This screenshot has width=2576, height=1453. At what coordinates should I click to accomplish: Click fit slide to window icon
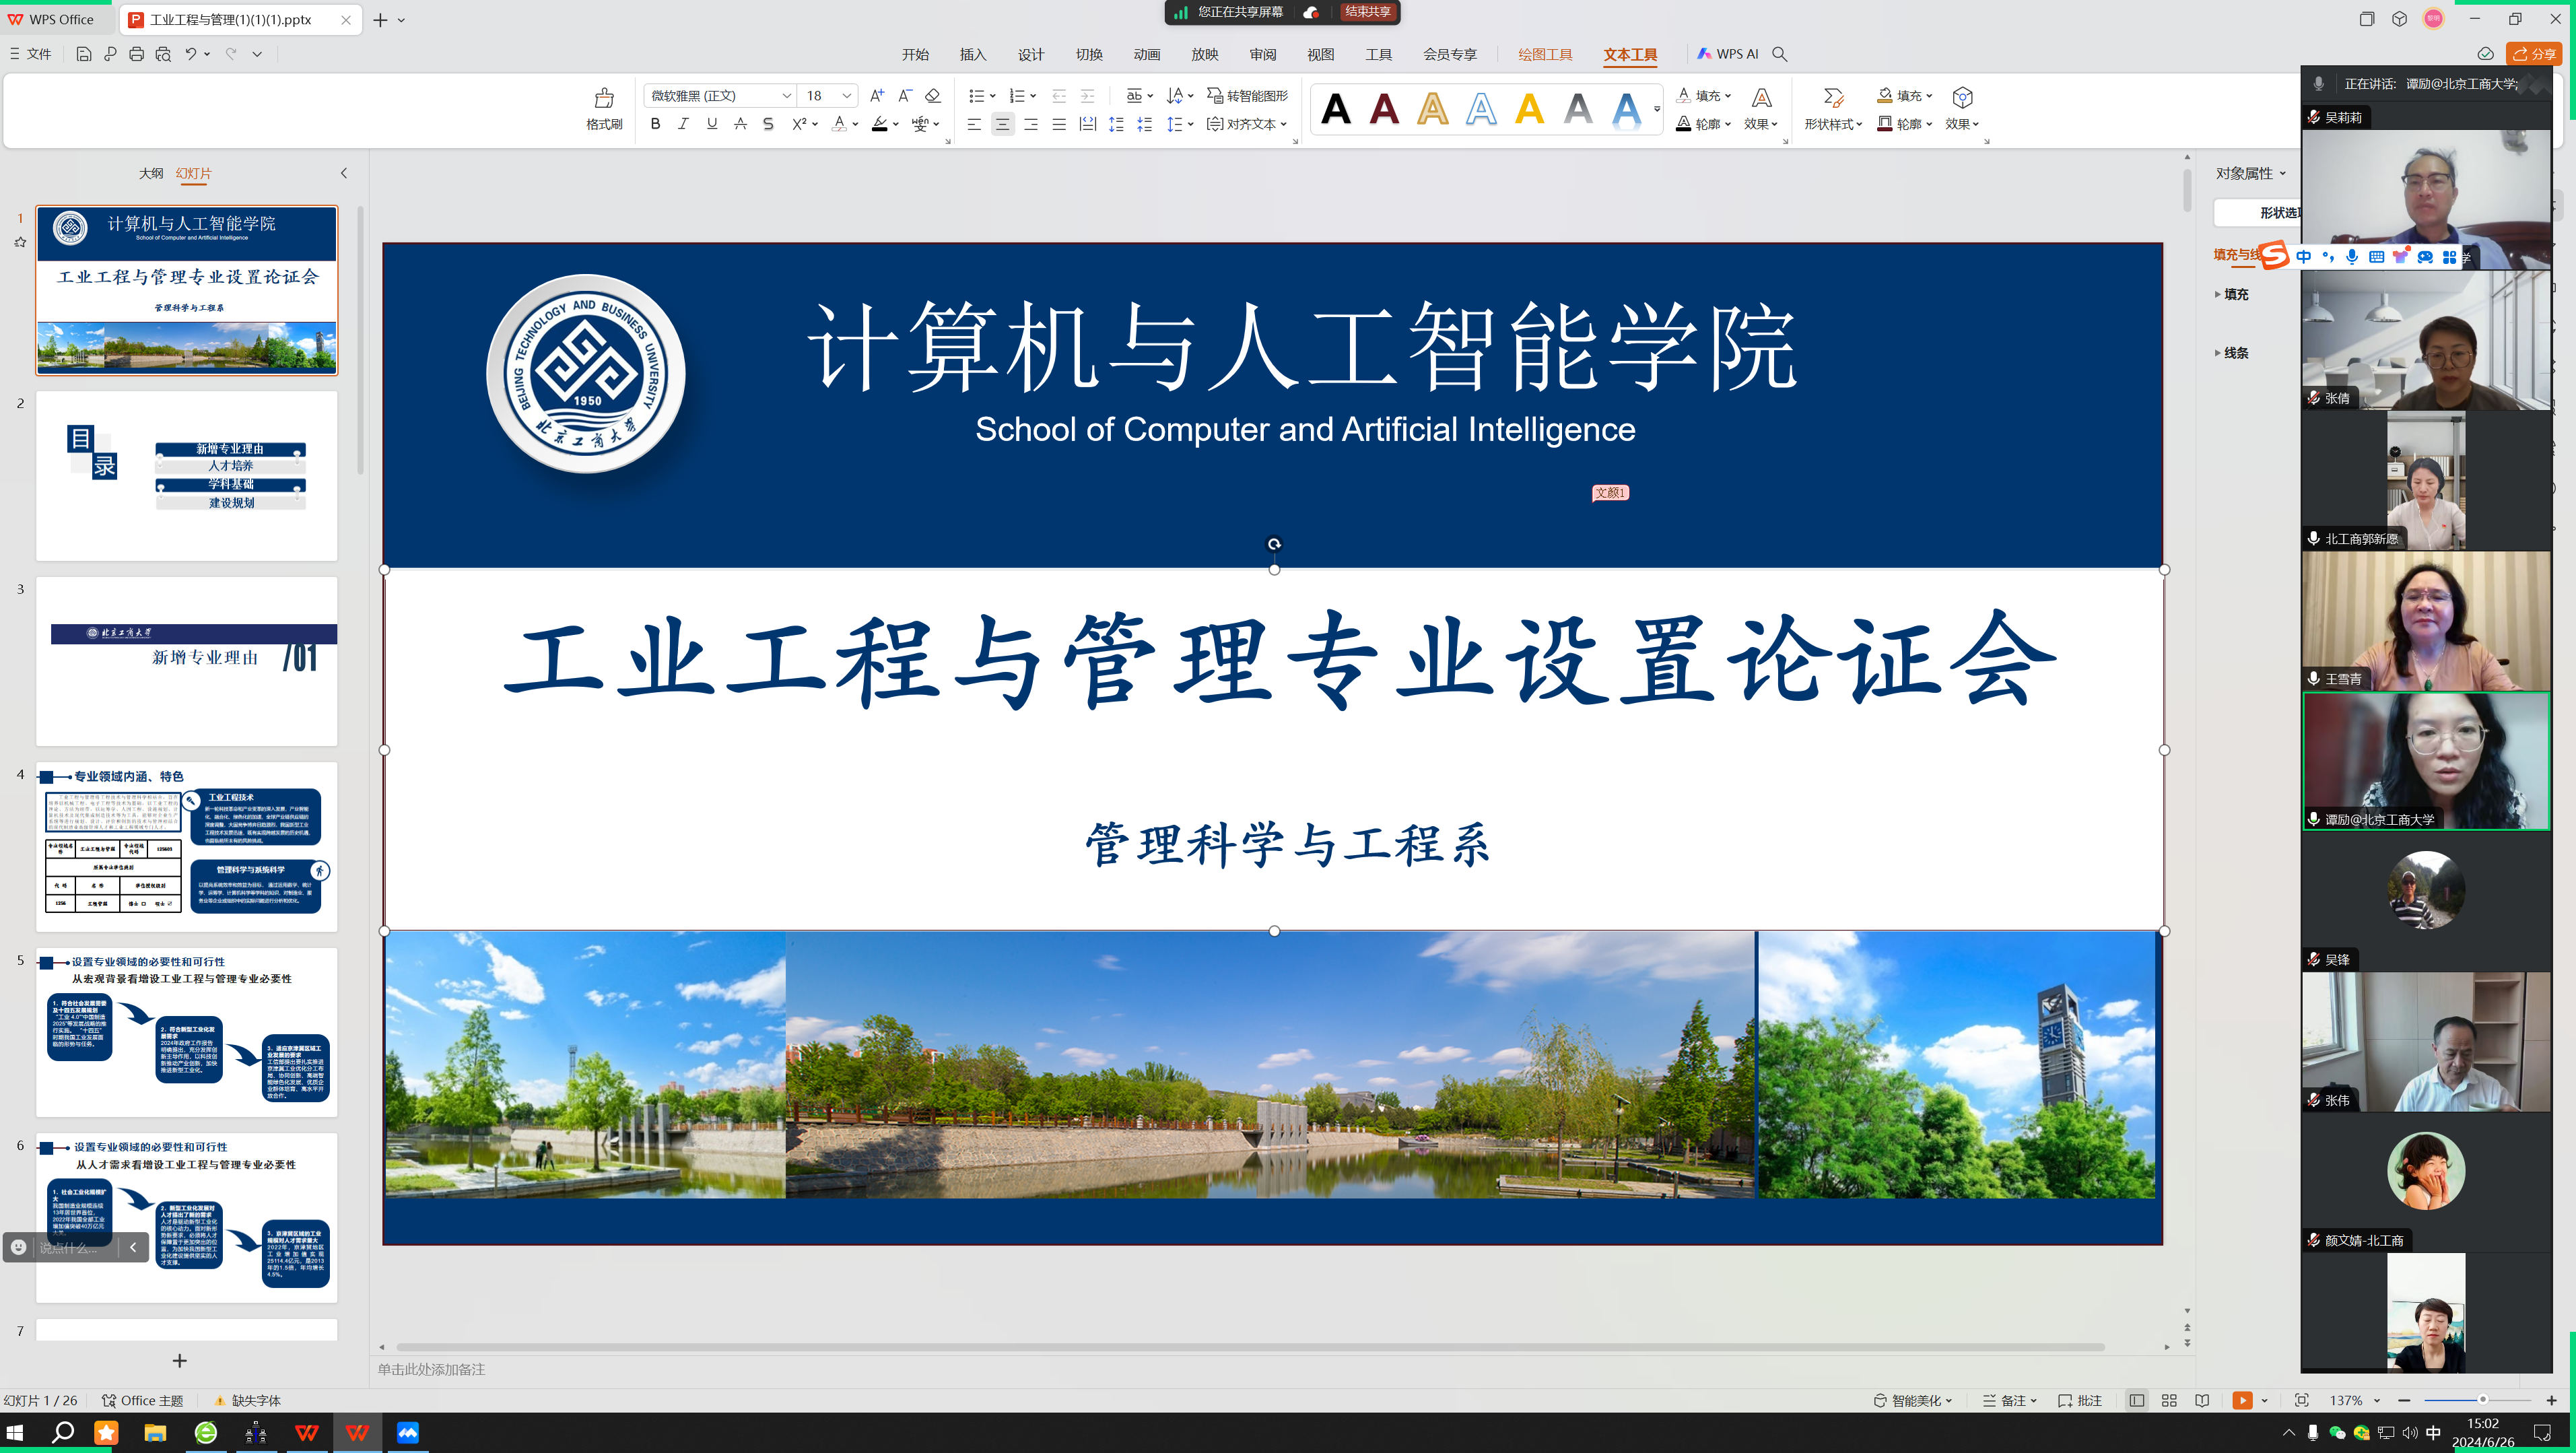pos(2301,1400)
